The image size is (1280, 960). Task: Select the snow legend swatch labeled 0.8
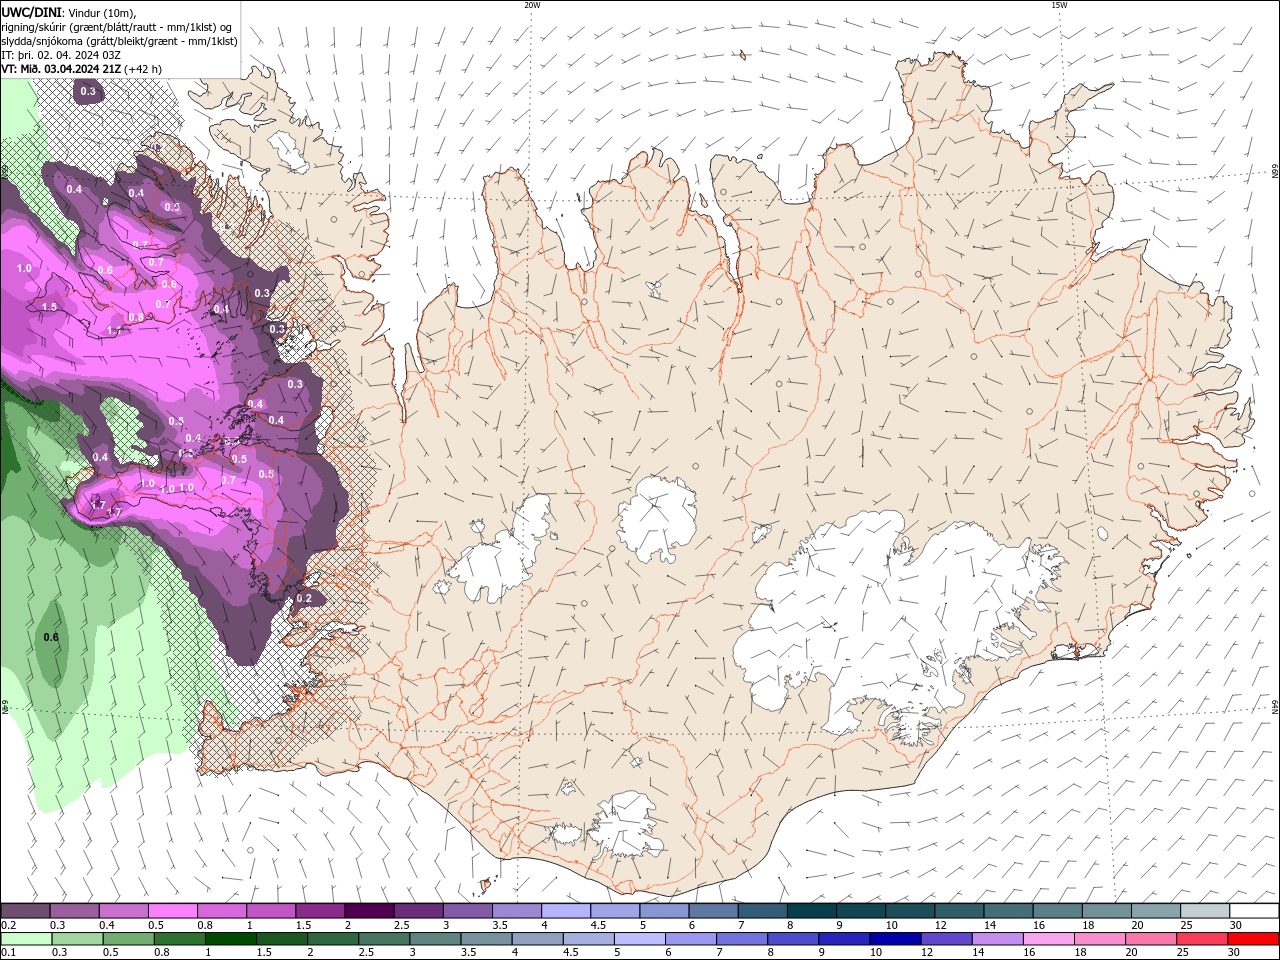[x=221, y=911]
